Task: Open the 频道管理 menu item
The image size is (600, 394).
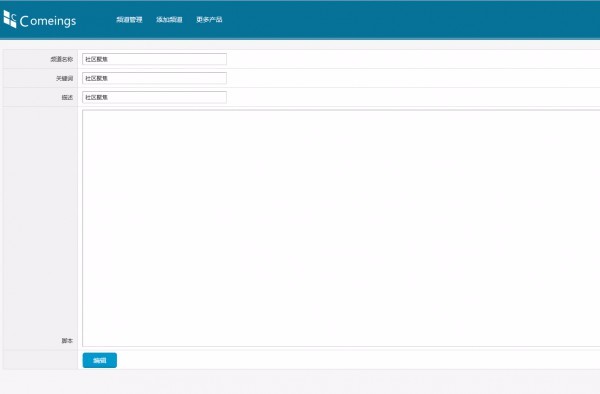Action: (x=129, y=20)
